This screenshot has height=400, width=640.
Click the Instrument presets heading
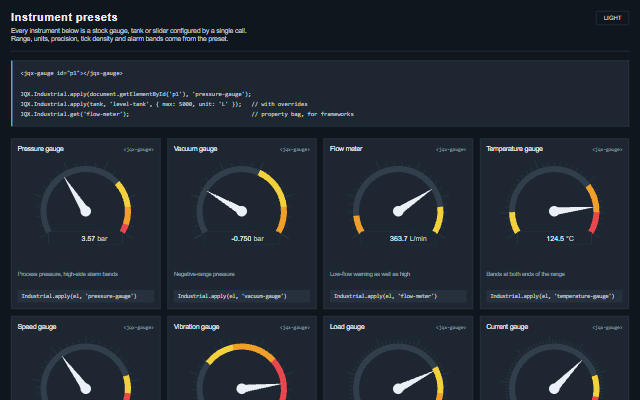tap(64, 17)
